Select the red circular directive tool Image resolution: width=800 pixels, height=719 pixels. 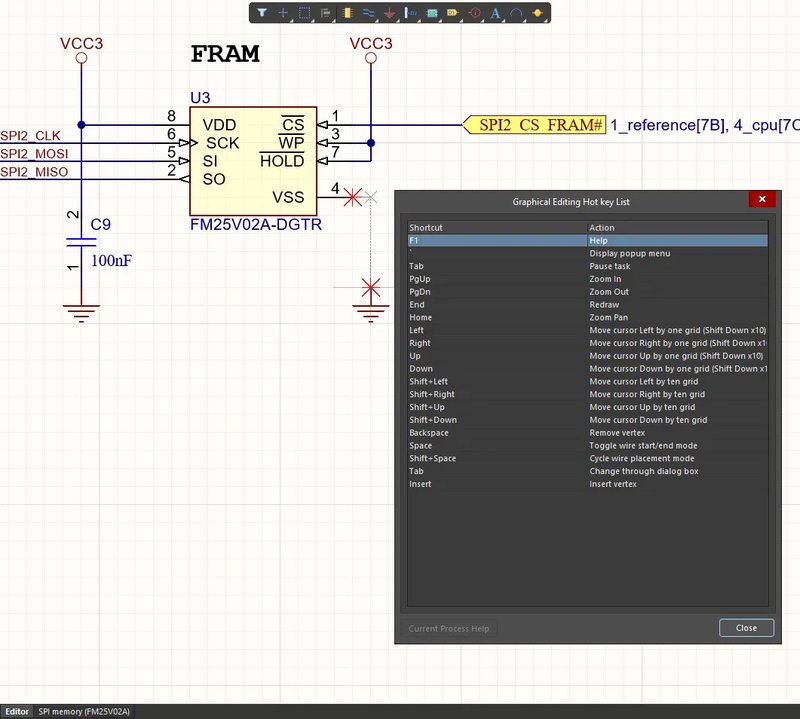click(474, 13)
